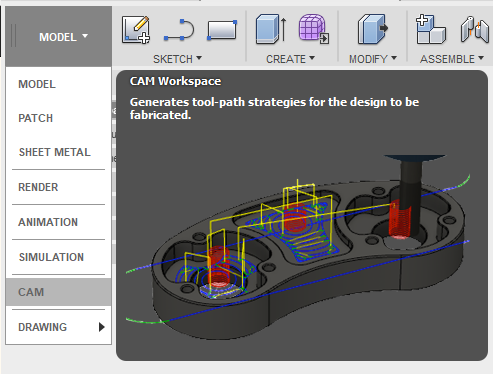The image size is (493, 374).
Task: Click the New Component assemble icon
Action: [431, 29]
